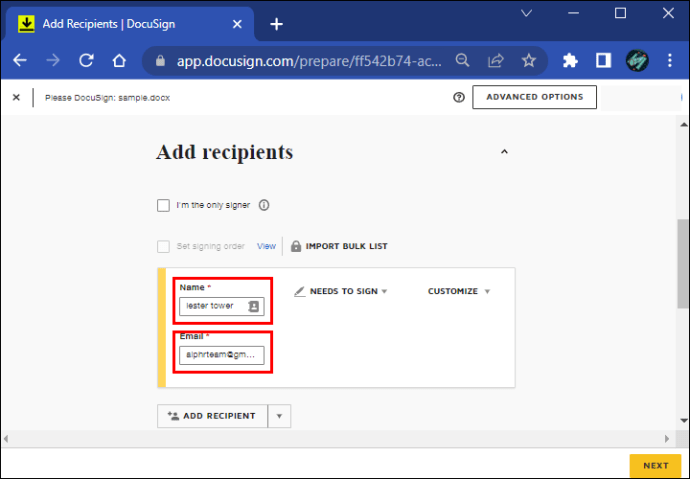
Task: Open address book icon in Name field
Action: [253, 306]
